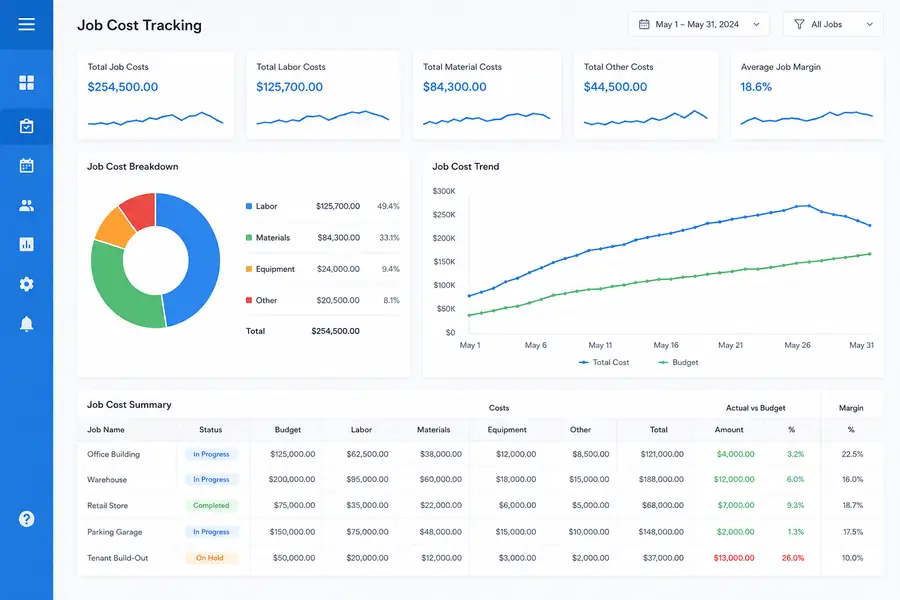Screen dimensions: 900x600
Task: Sort by the Labor column header
Action: coord(362,429)
